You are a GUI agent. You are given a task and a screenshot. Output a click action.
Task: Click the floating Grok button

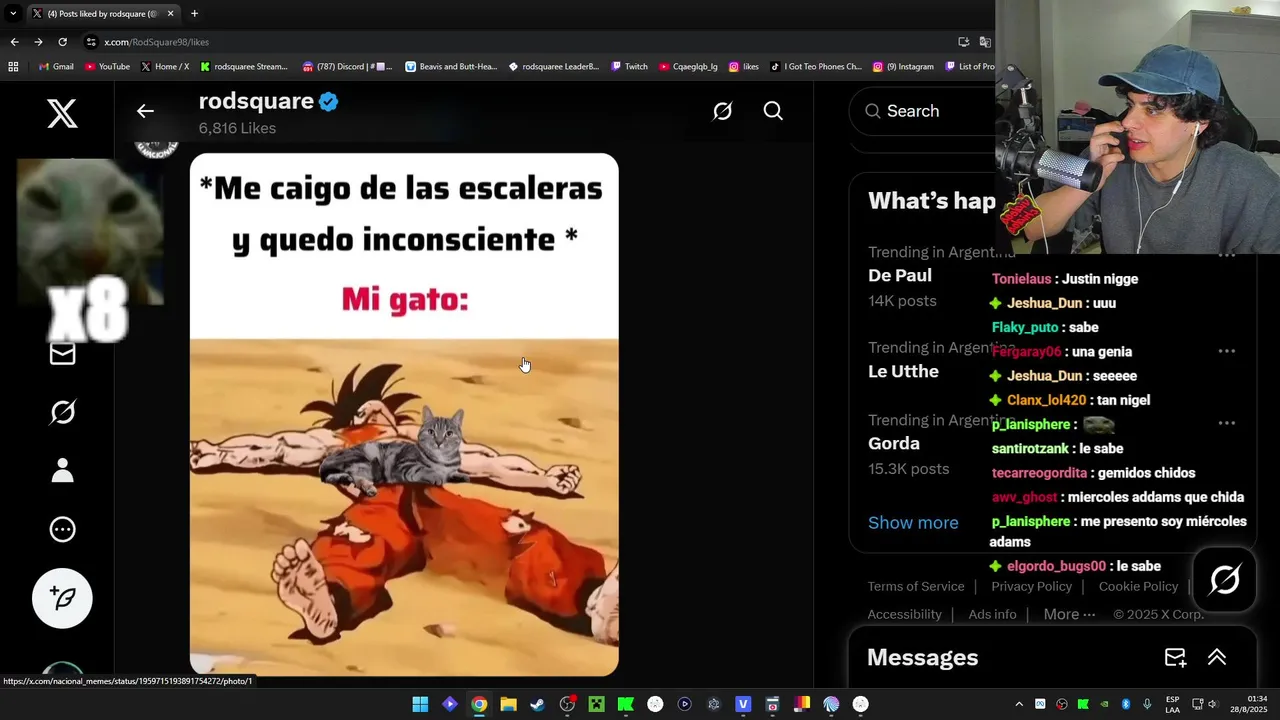point(1225,580)
